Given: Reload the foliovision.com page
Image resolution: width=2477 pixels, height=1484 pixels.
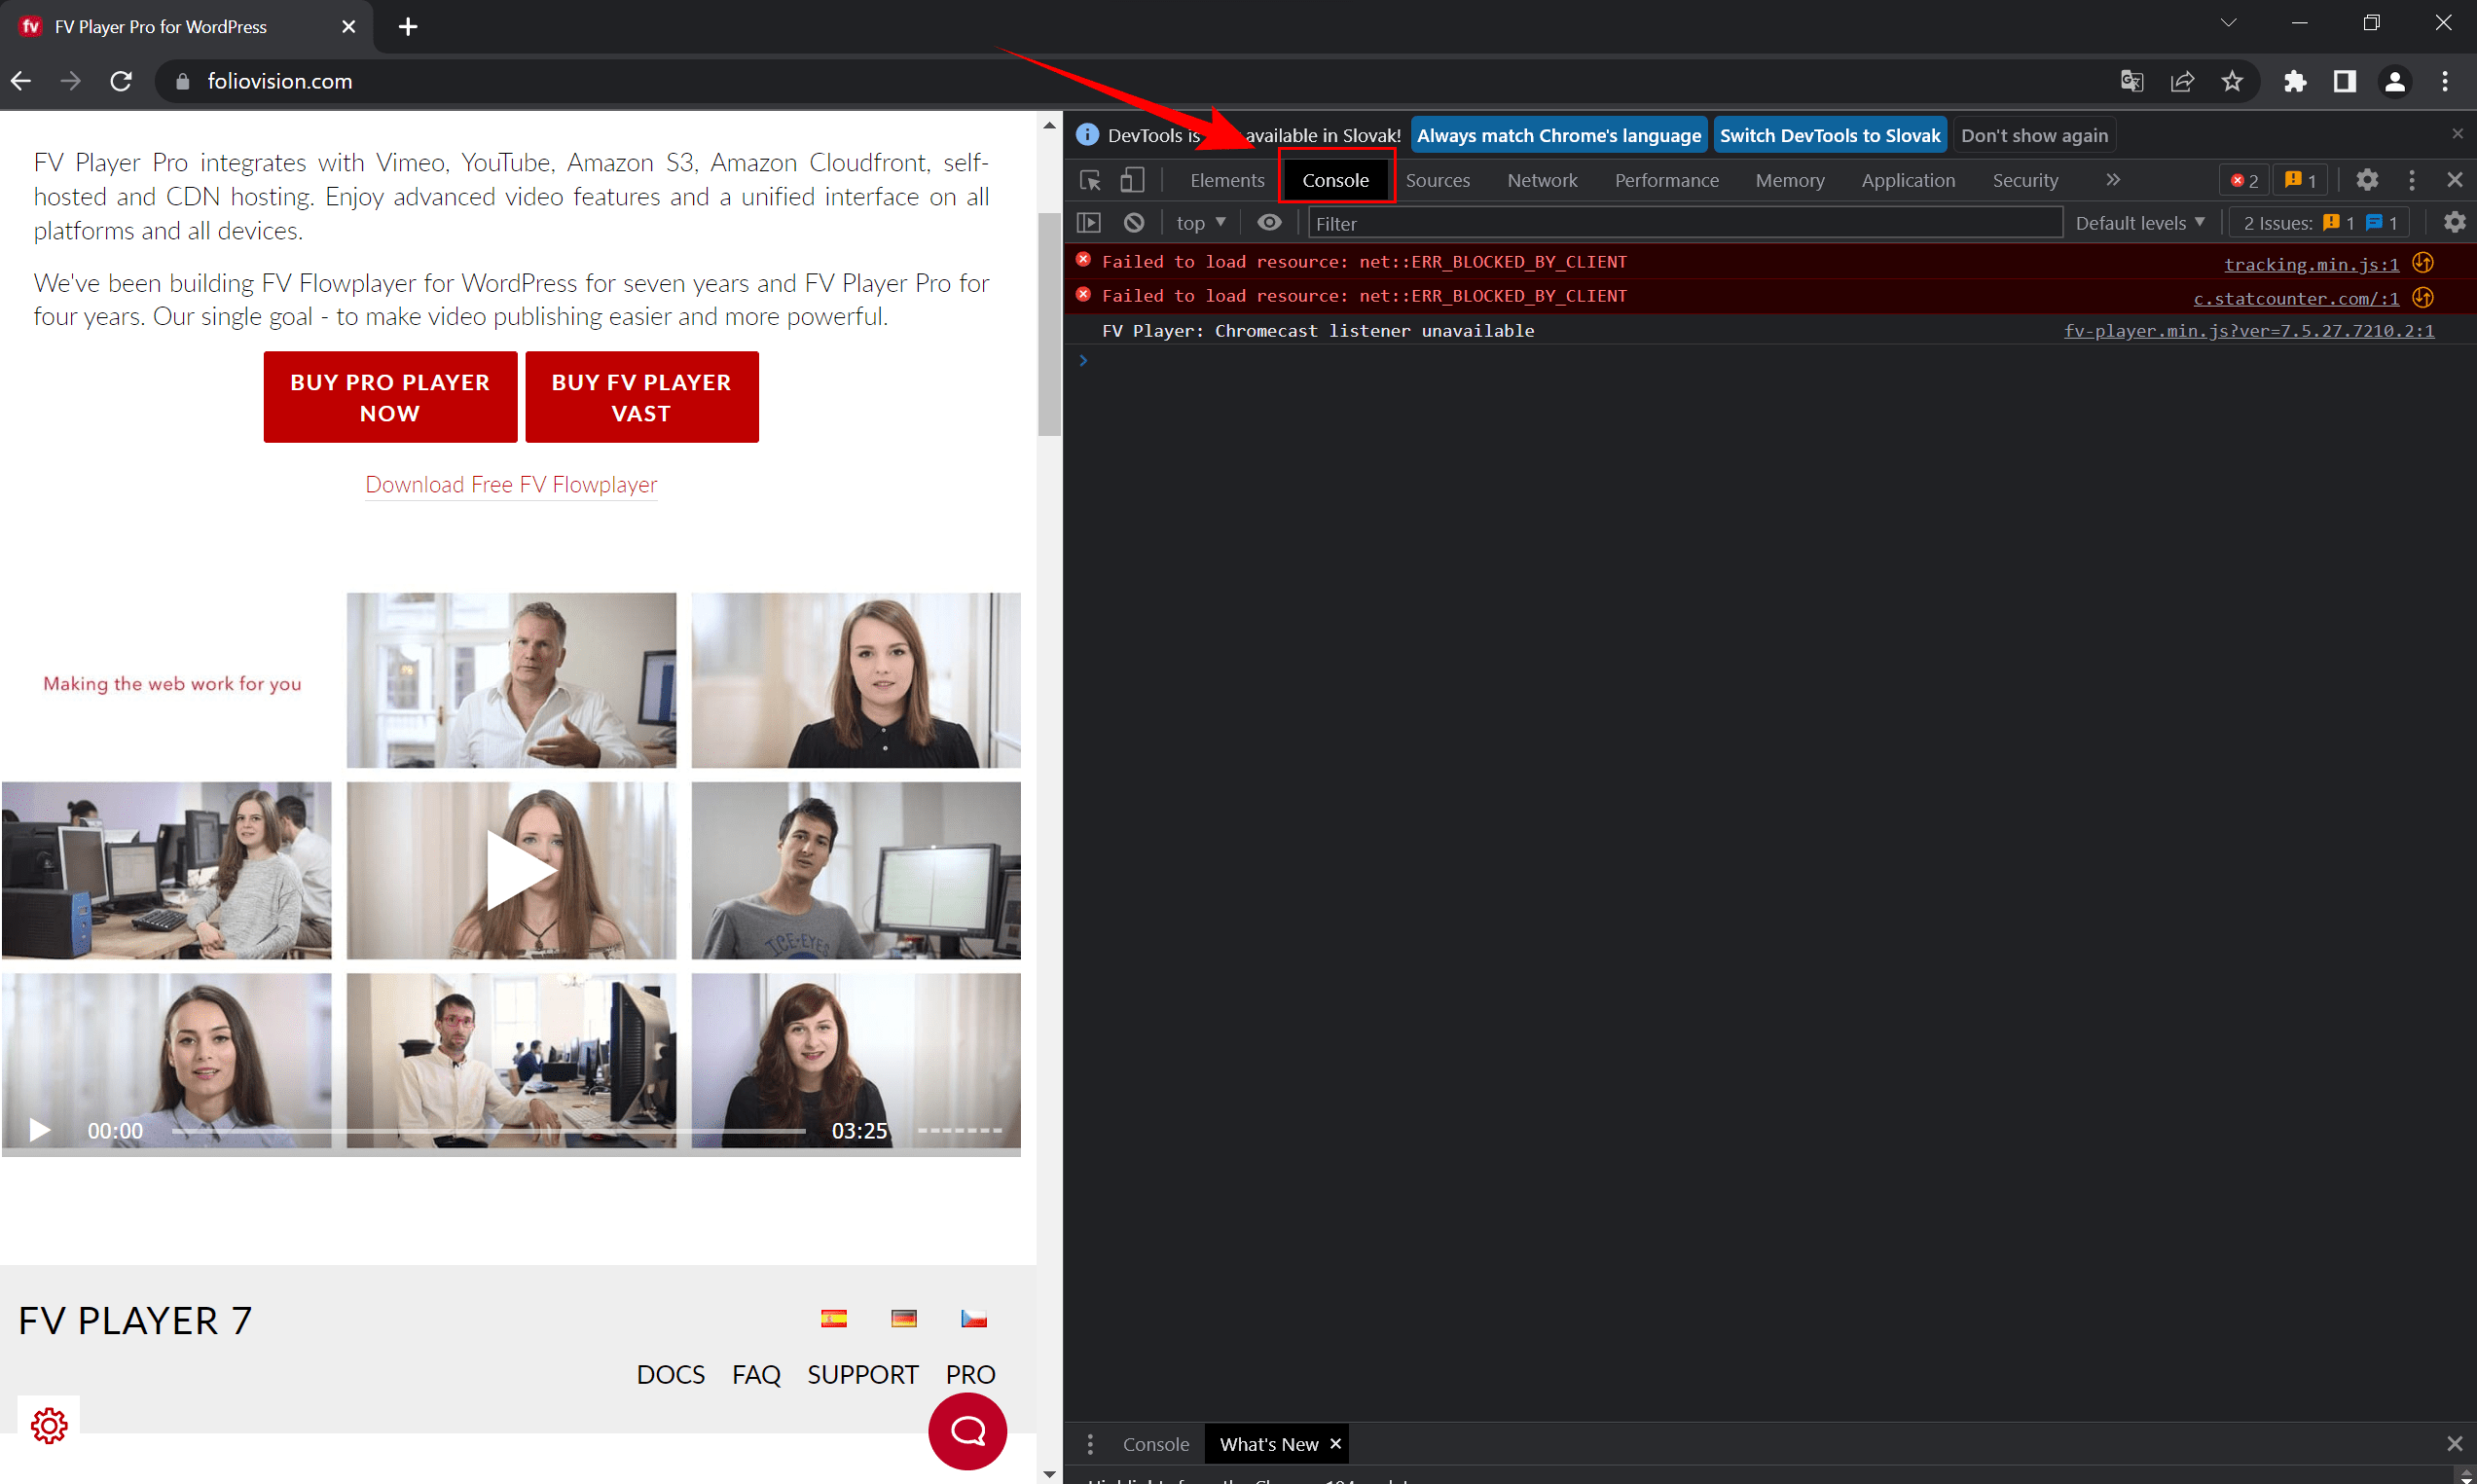Looking at the screenshot, I should 121,81.
